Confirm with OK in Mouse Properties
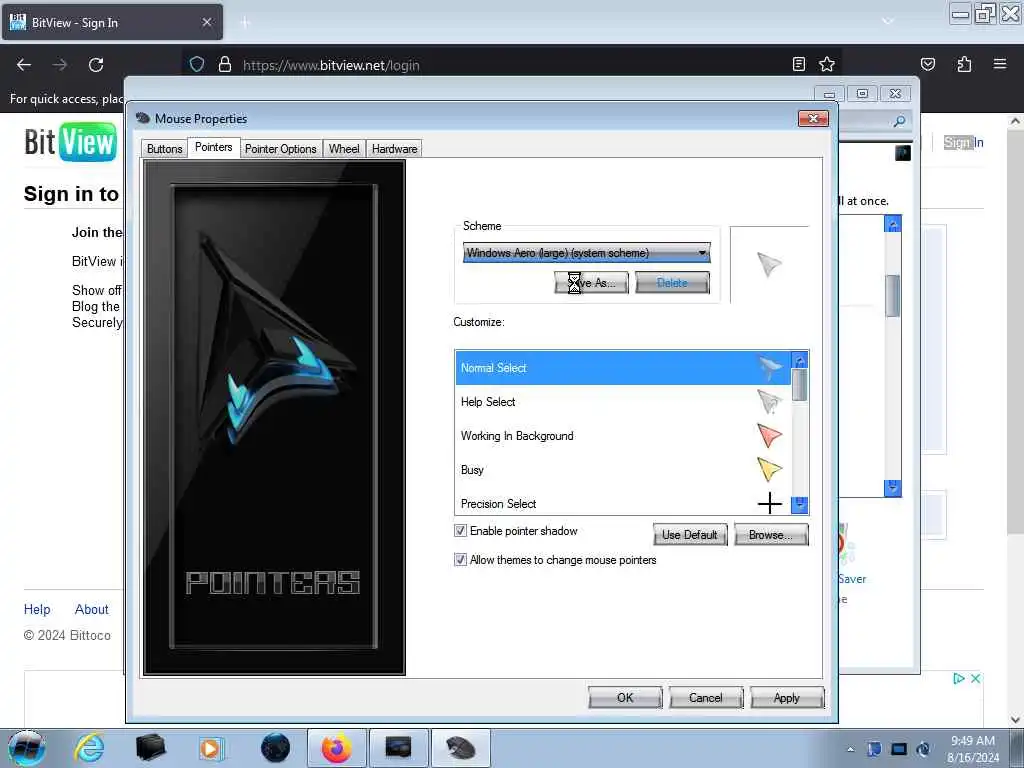Viewport: 1024px width, 768px height. [x=625, y=697]
